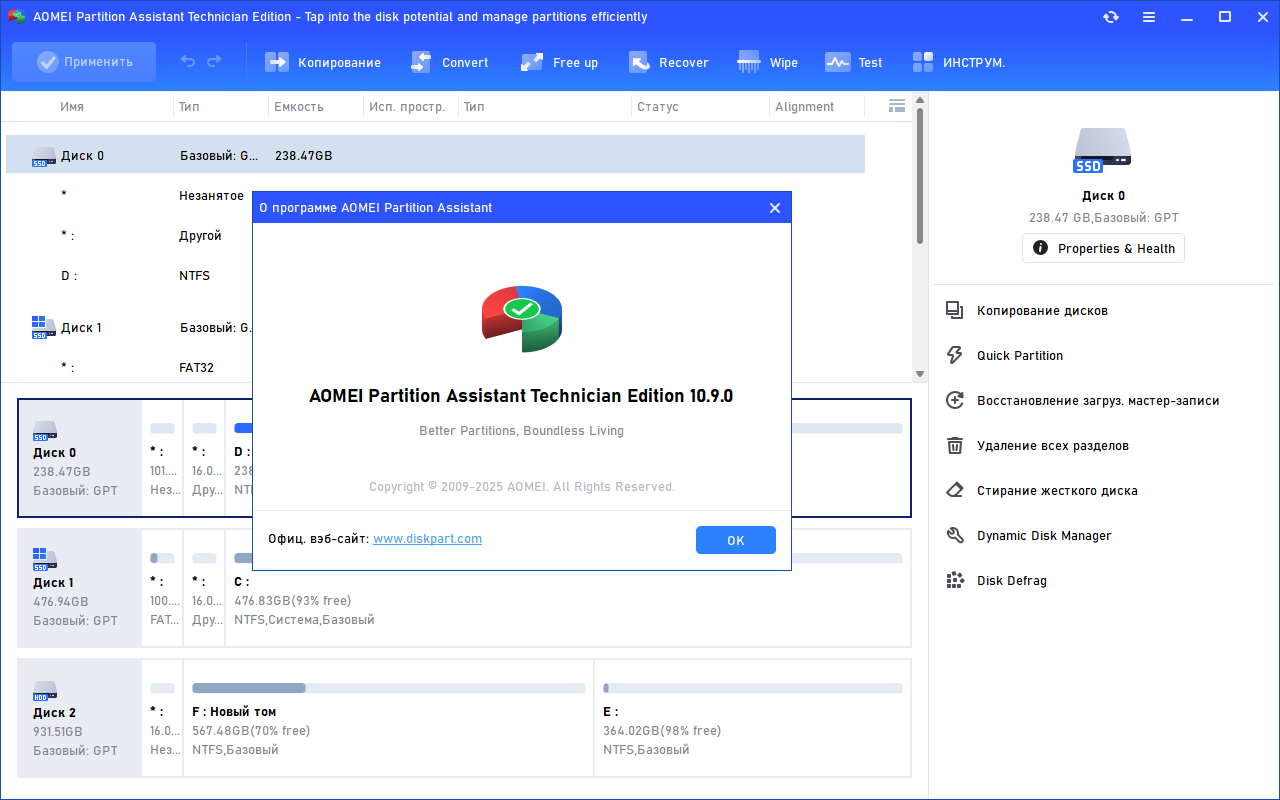Open the Test toolbar item
The width and height of the screenshot is (1280, 800).
(x=853, y=62)
